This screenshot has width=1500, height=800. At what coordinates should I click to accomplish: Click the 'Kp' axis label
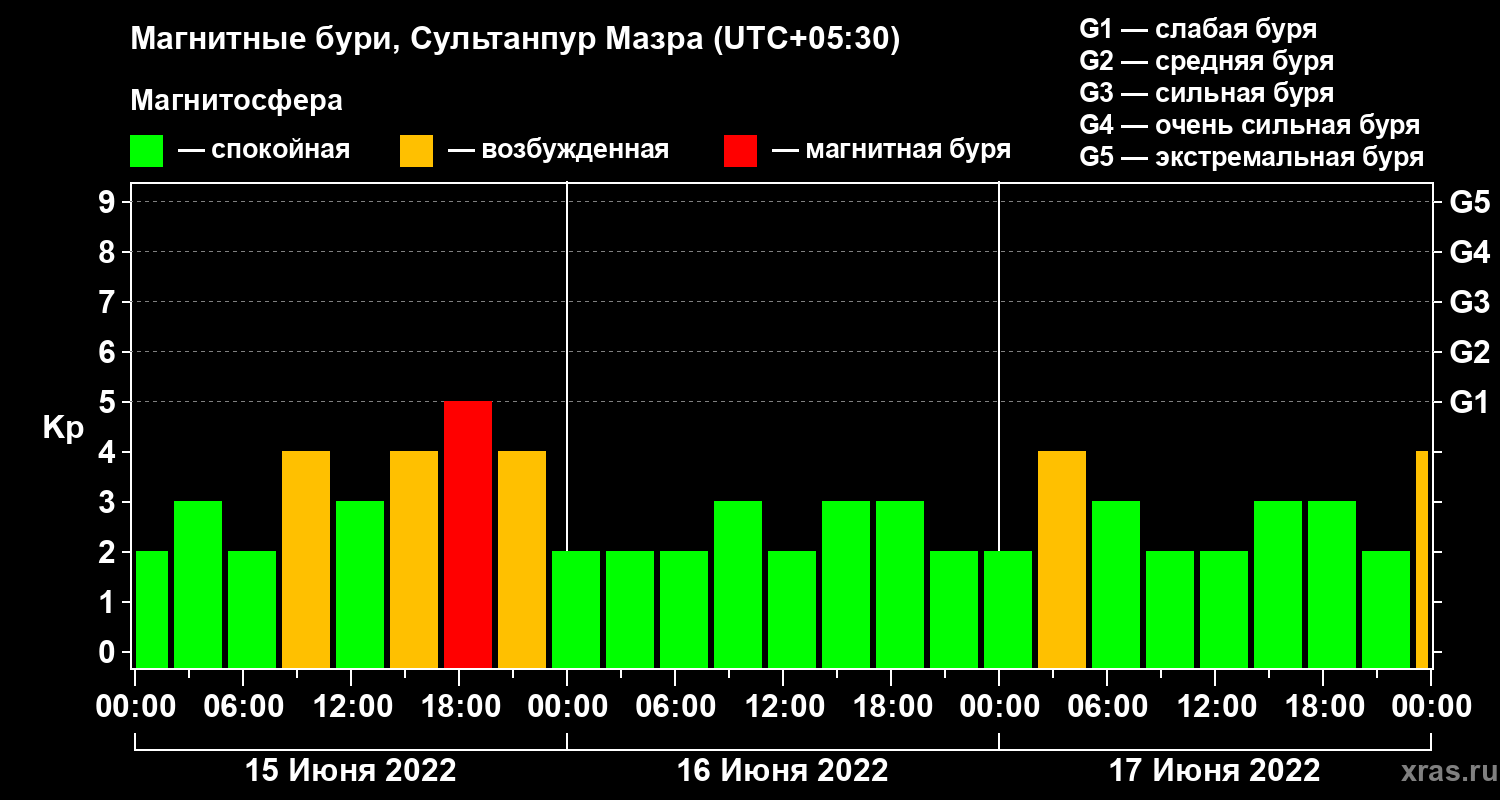point(63,427)
